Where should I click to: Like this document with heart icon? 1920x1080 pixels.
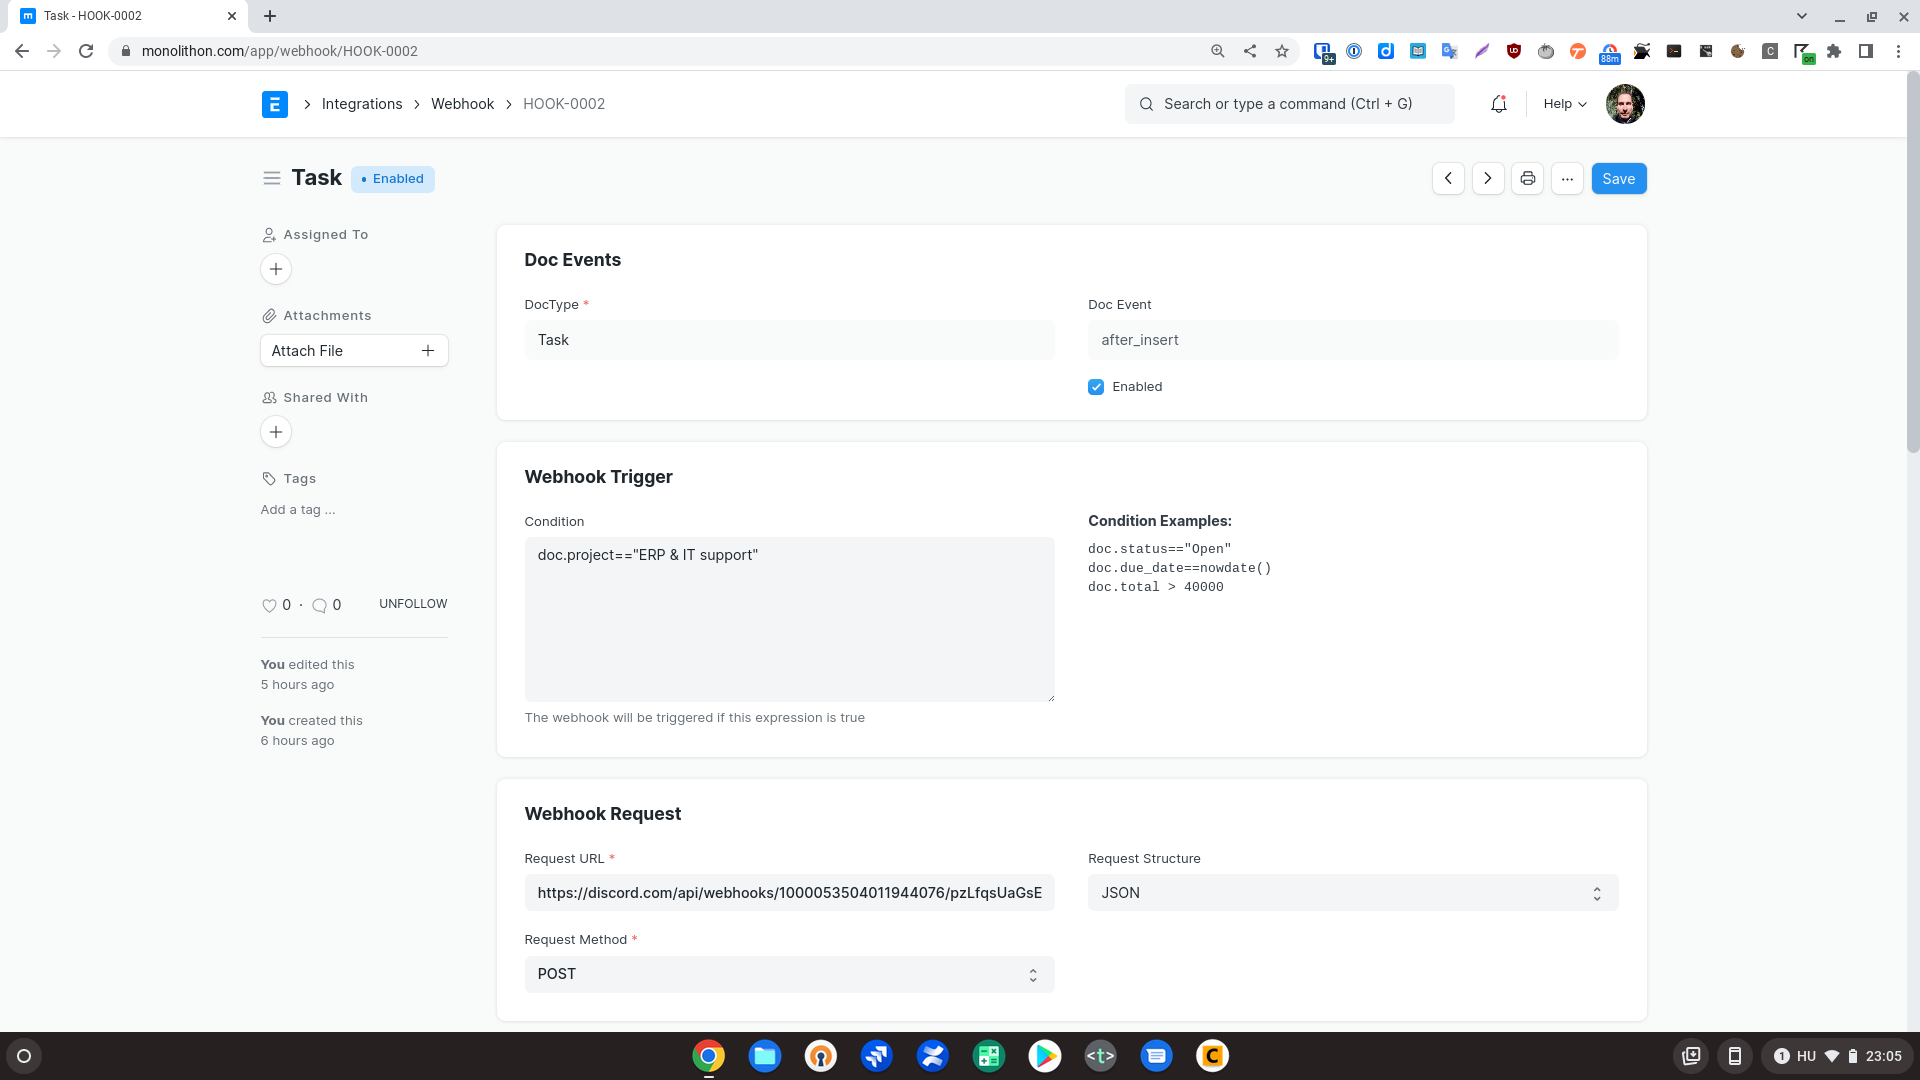[x=269, y=605]
